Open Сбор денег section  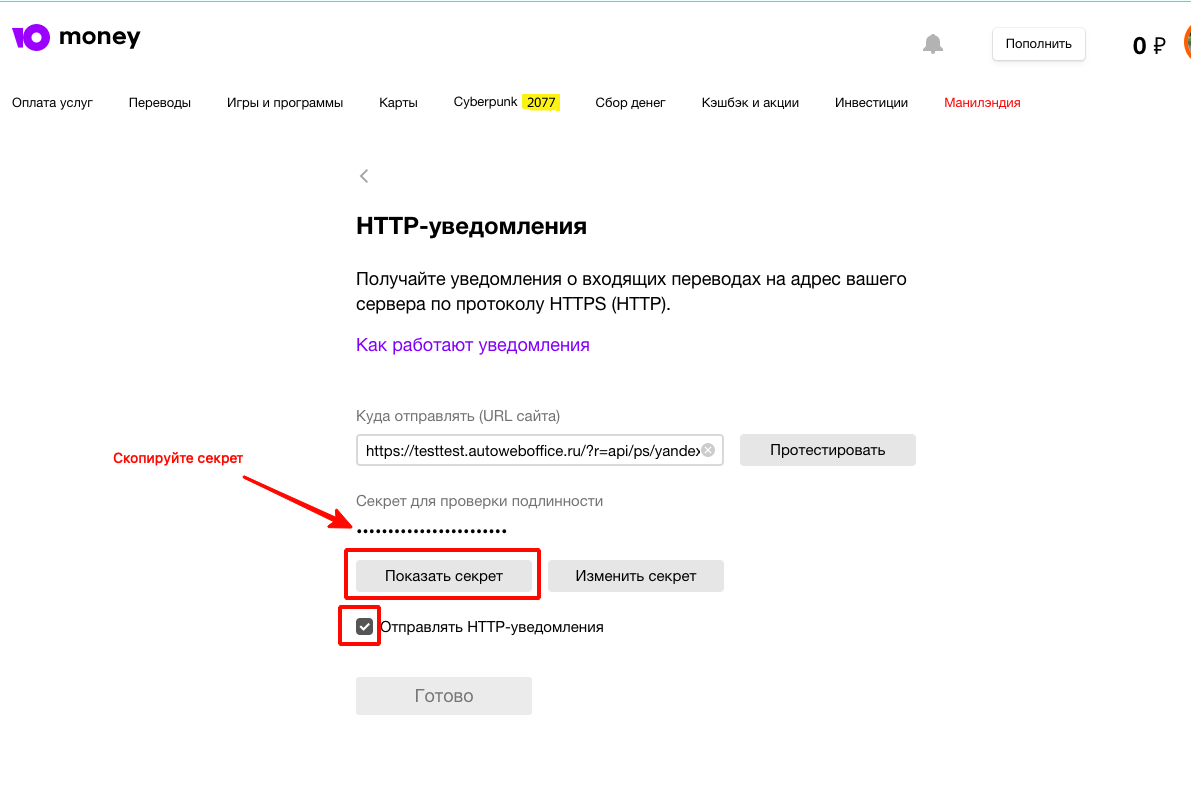tap(630, 102)
